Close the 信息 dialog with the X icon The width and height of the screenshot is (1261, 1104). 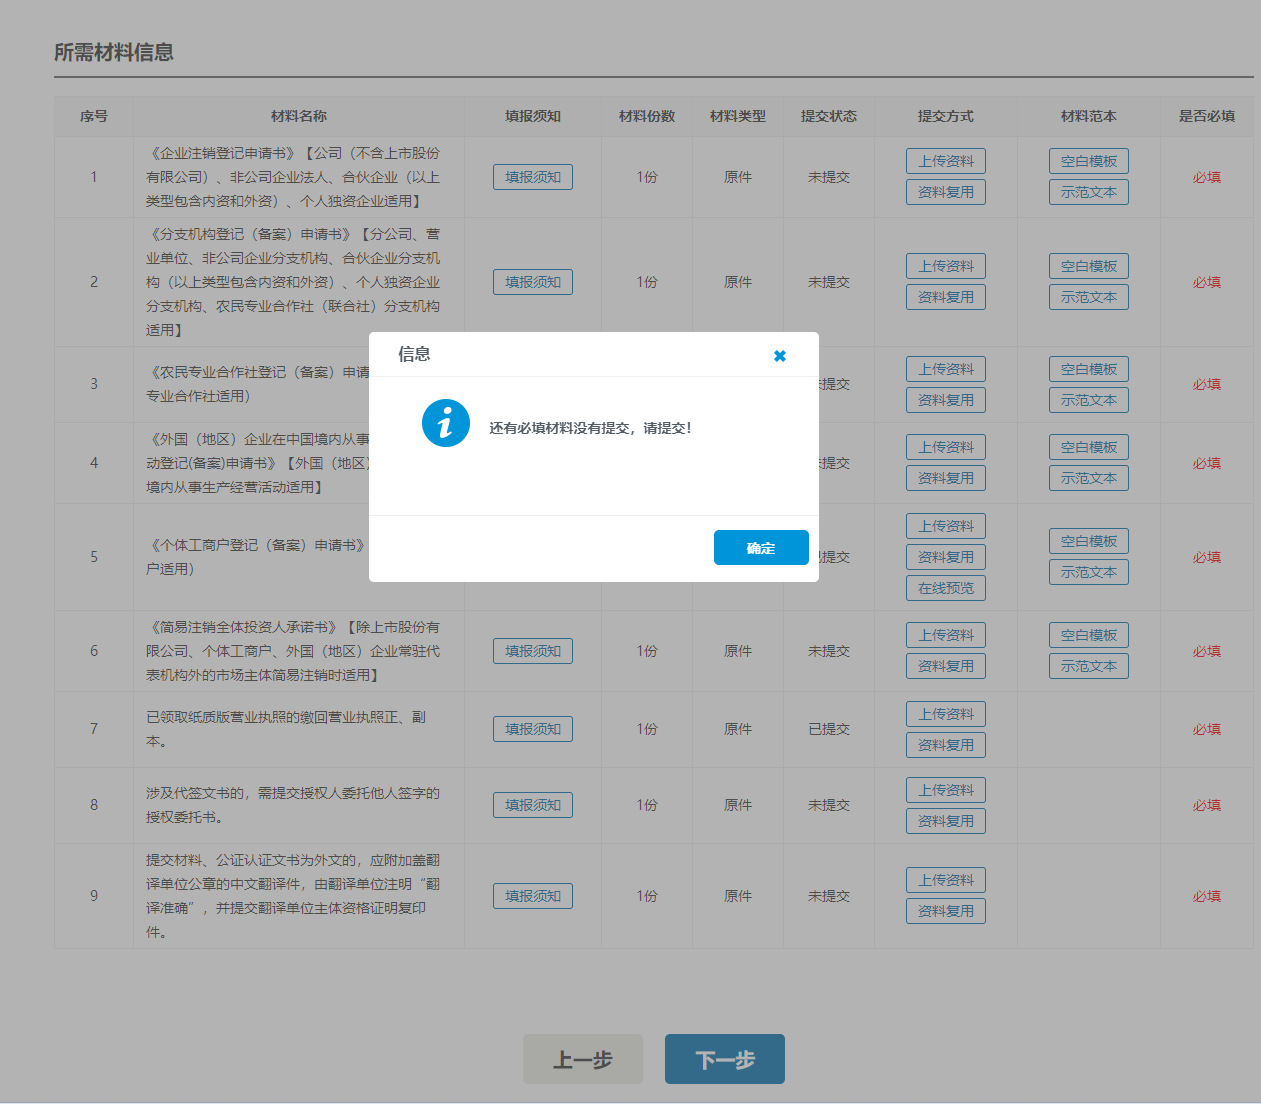coord(780,356)
